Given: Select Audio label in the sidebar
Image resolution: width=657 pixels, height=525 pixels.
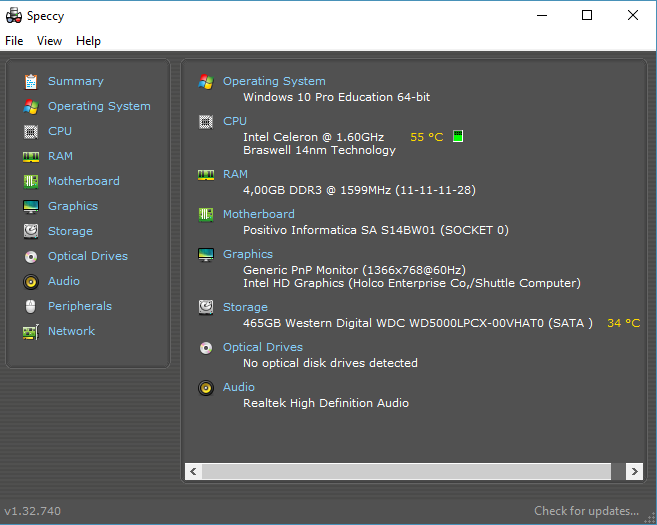Looking at the screenshot, I should tap(64, 281).
